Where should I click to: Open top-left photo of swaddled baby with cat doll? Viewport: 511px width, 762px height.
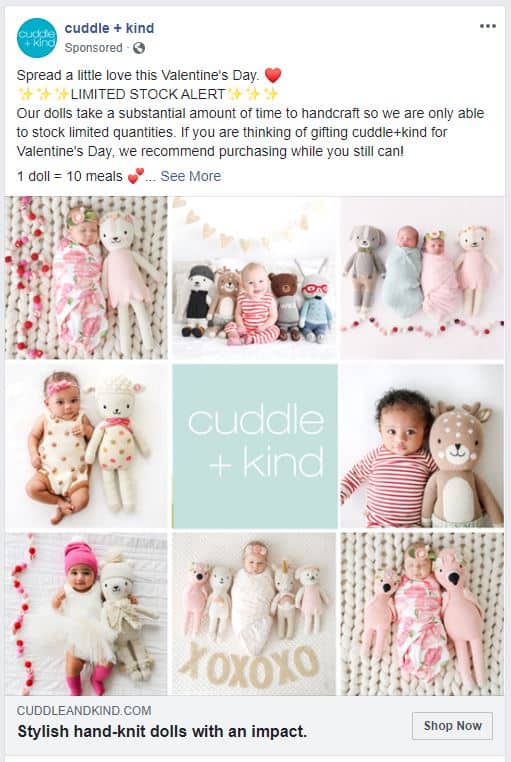click(86, 278)
